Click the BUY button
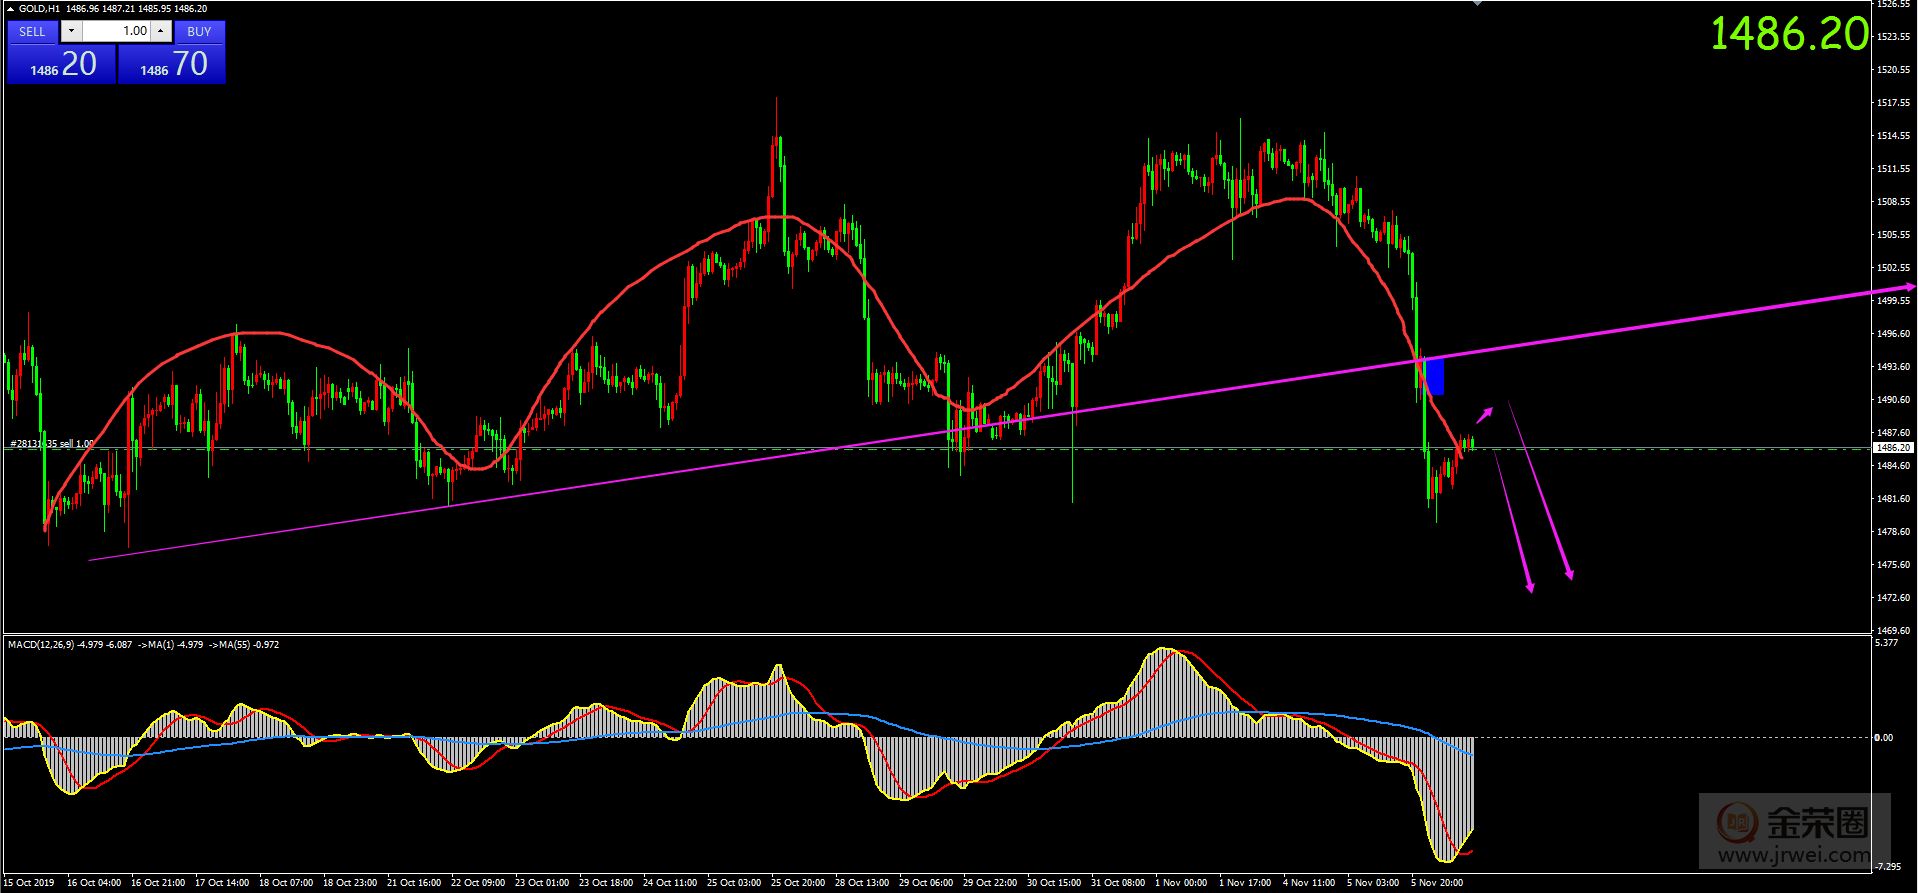1919x893 pixels. (x=199, y=32)
